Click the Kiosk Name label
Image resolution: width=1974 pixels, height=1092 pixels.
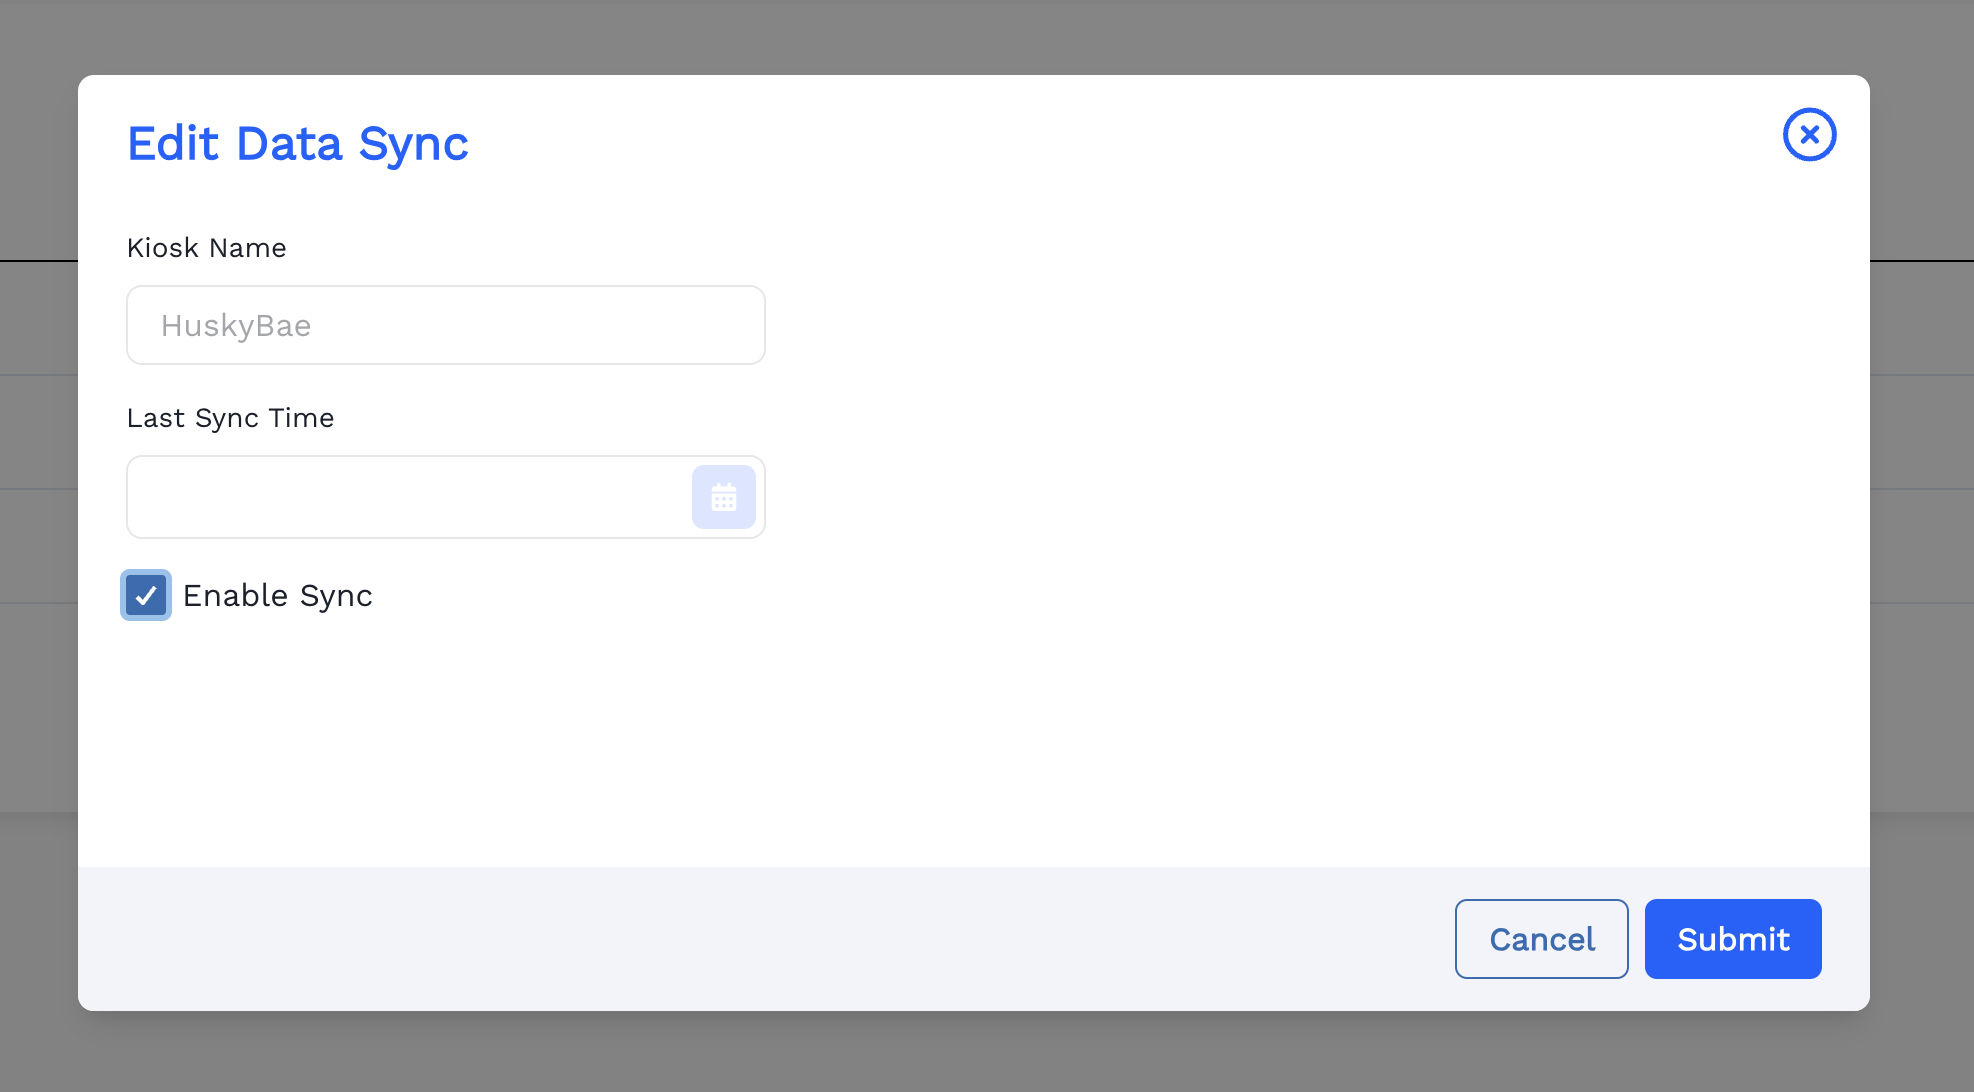click(x=206, y=248)
